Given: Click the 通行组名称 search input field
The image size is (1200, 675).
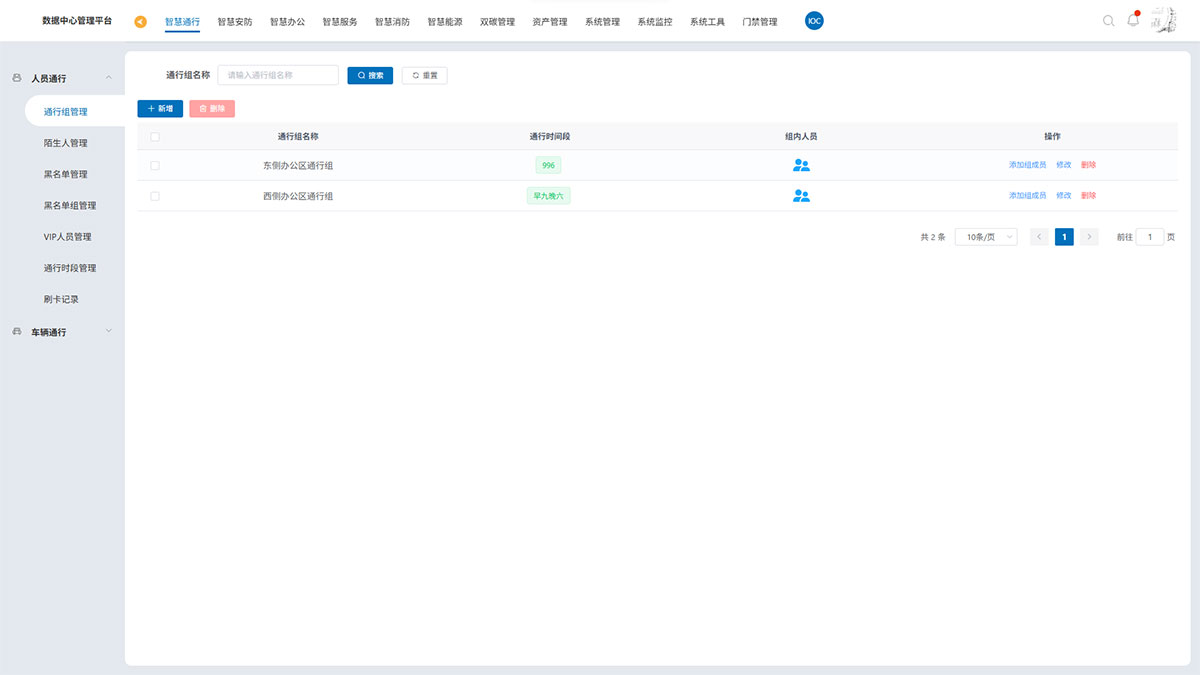Looking at the screenshot, I should tap(278, 75).
